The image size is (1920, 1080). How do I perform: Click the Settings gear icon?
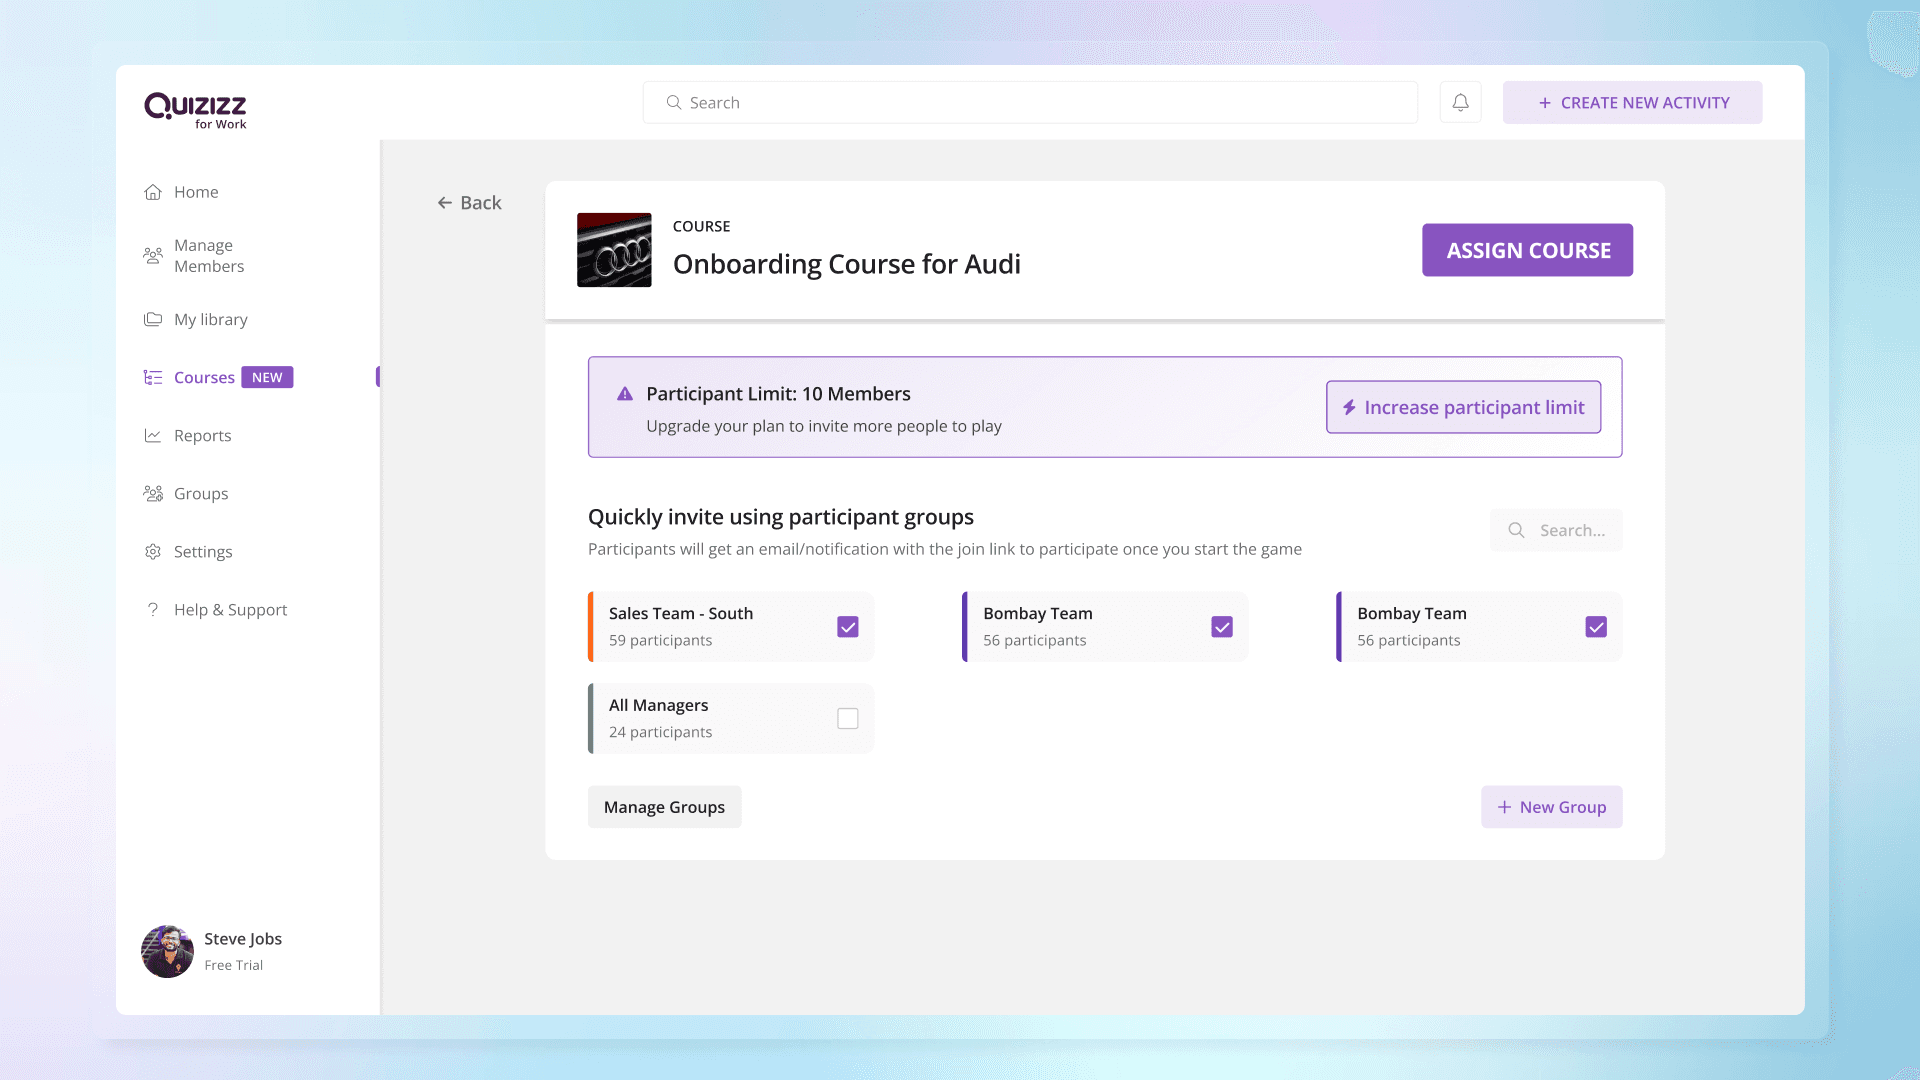click(x=153, y=552)
